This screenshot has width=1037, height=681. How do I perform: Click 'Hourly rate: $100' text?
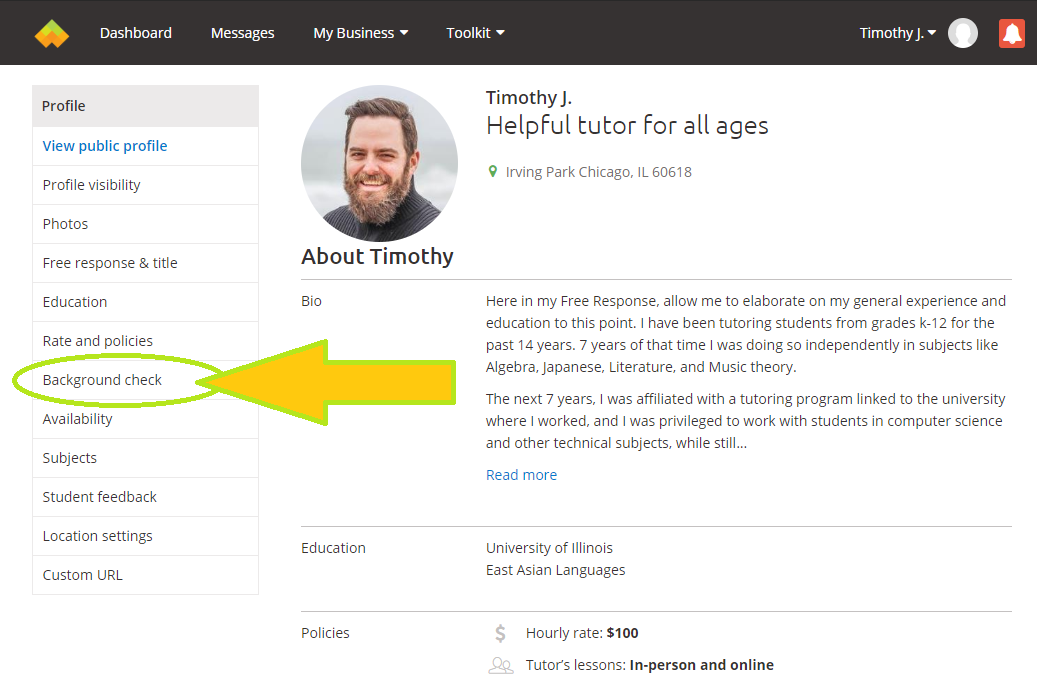(582, 633)
